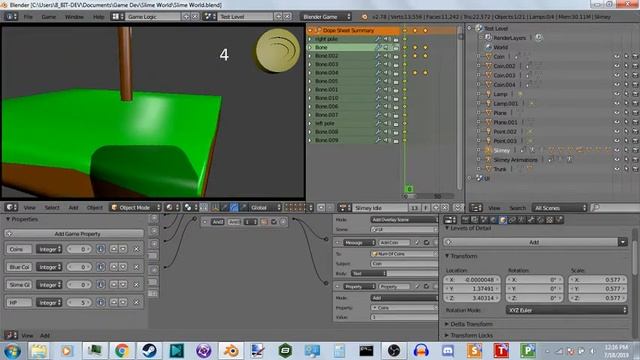
Task: Open the properties editor type icon
Action: tap(450, 220)
